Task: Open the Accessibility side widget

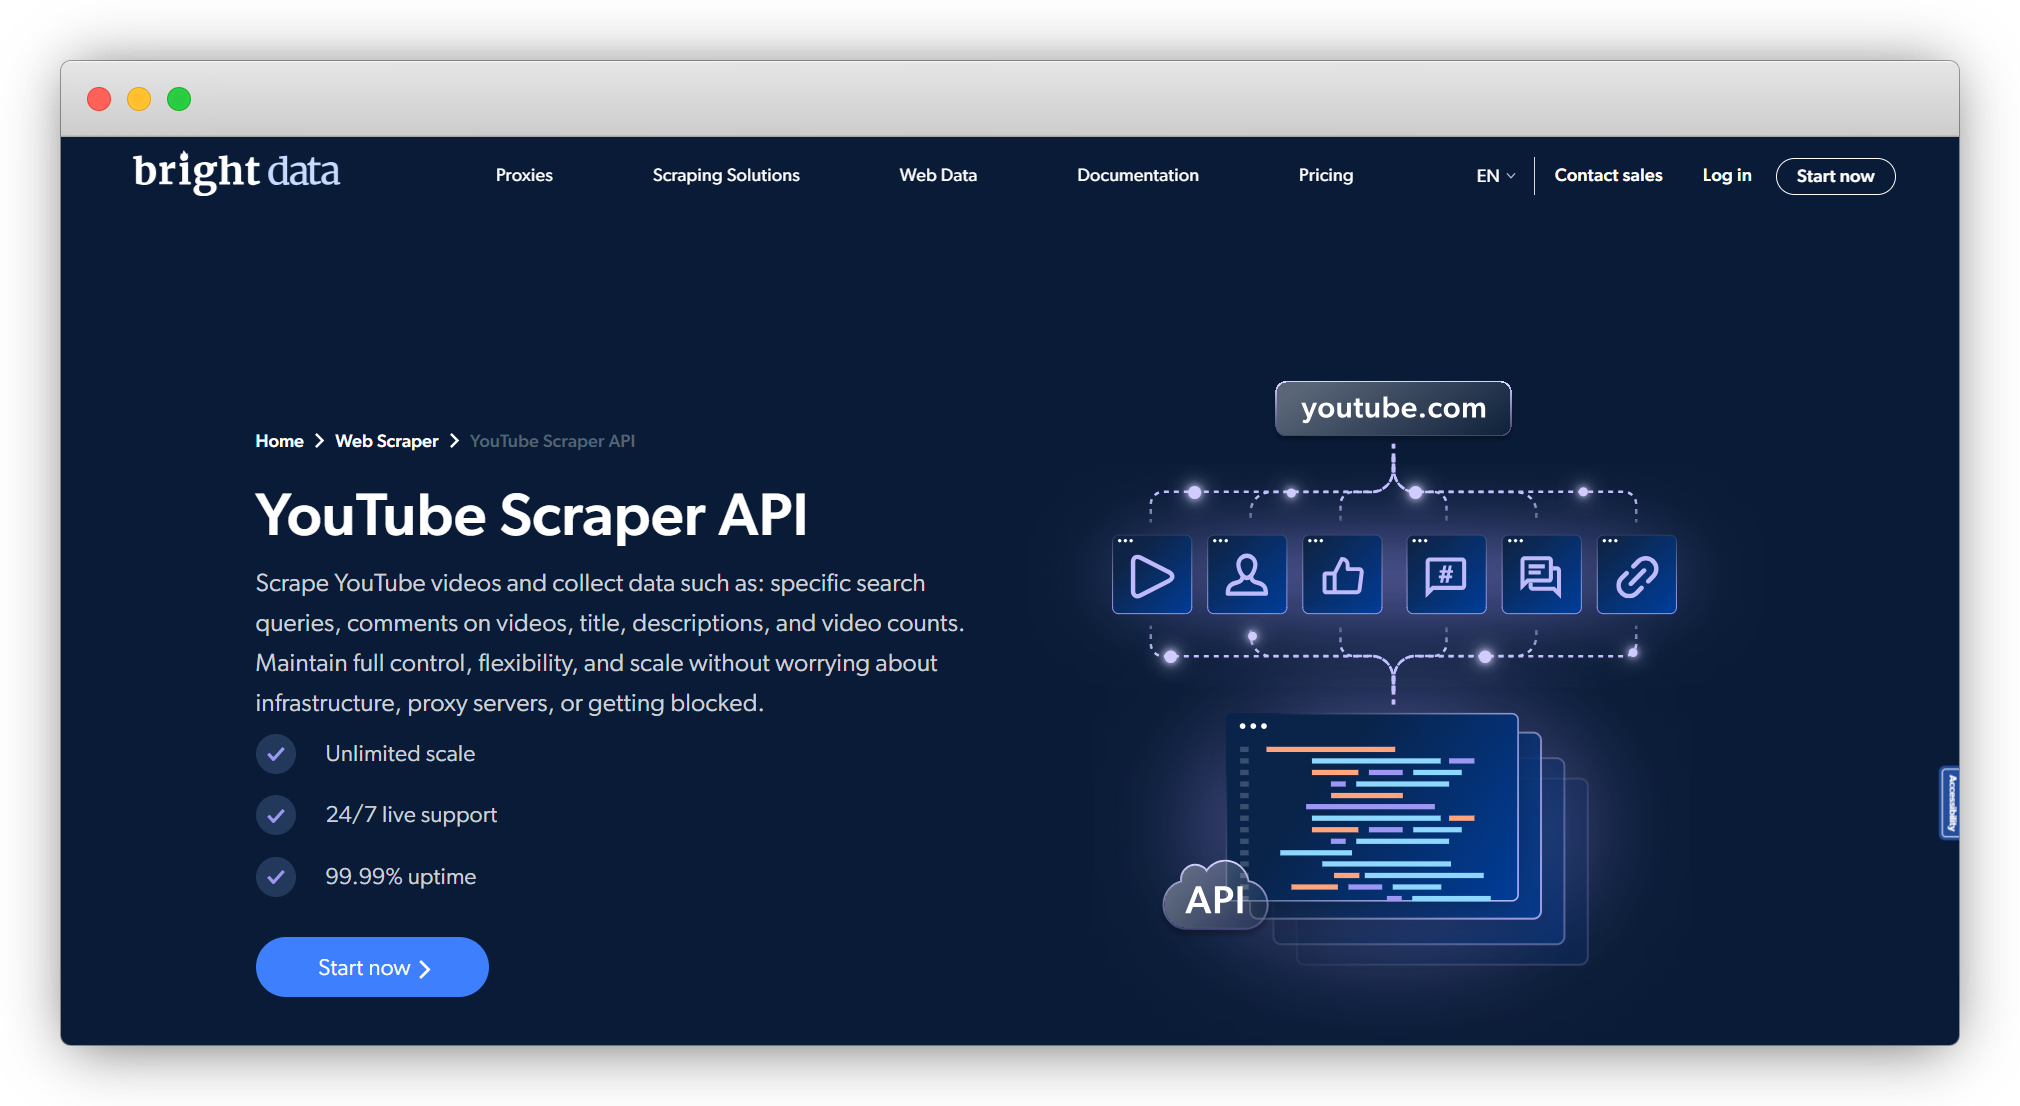Action: pyautogui.click(x=1949, y=802)
